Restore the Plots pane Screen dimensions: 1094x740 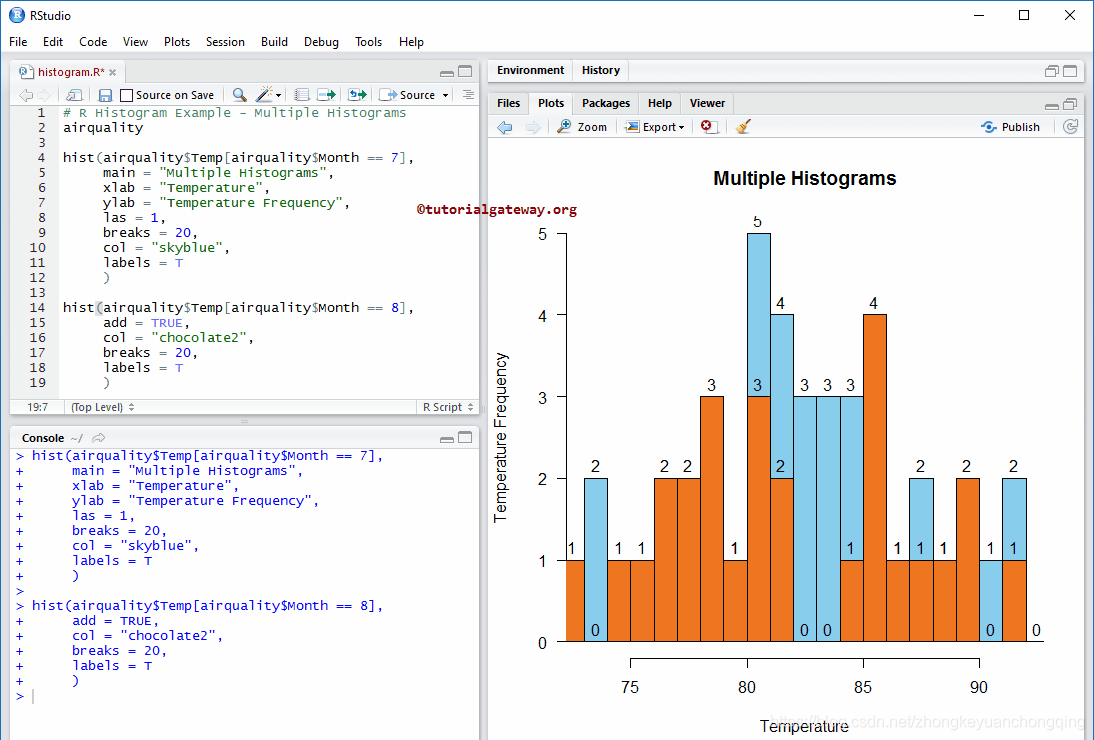tap(1070, 104)
